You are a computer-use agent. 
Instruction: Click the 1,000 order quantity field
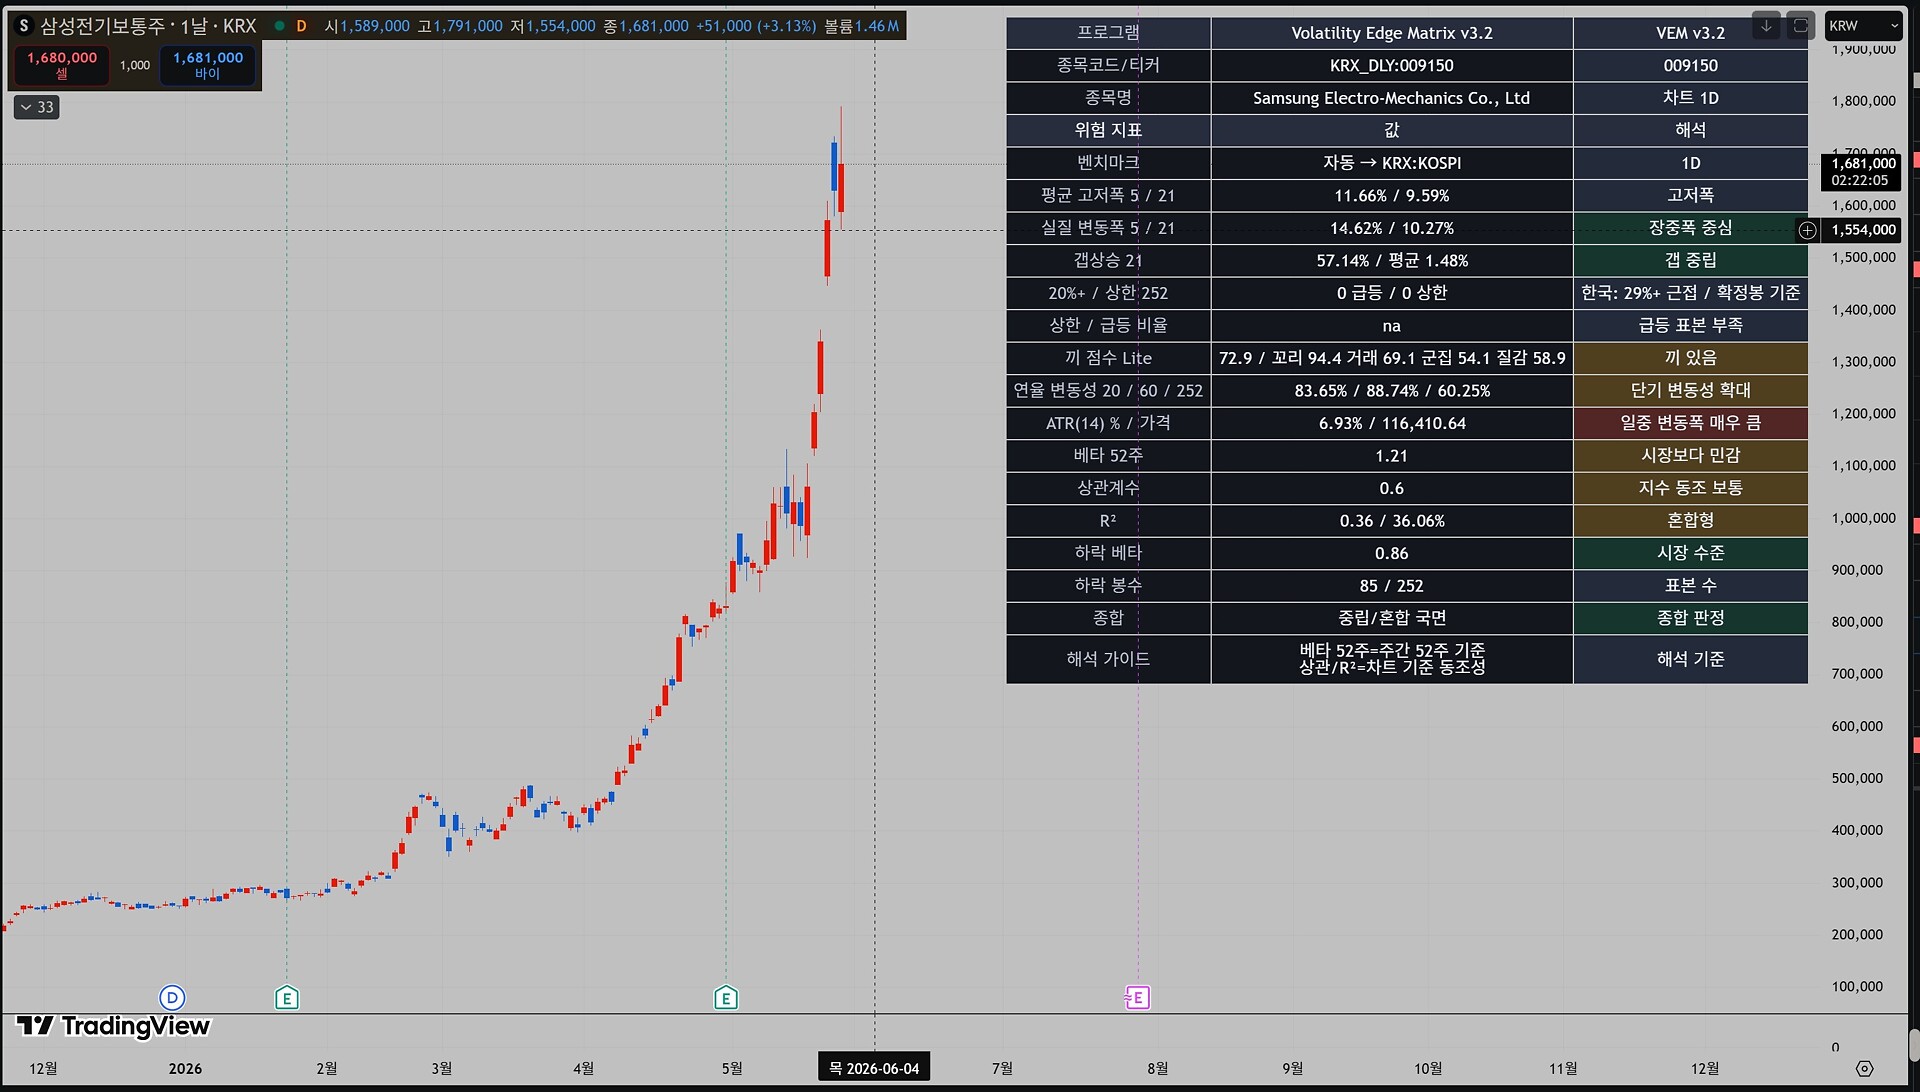point(135,65)
